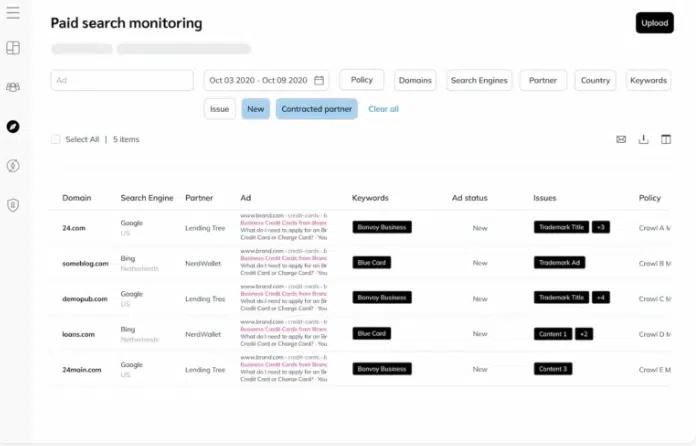The image size is (696, 446).
Task: Click the envelope email icon
Action: tap(621, 139)
